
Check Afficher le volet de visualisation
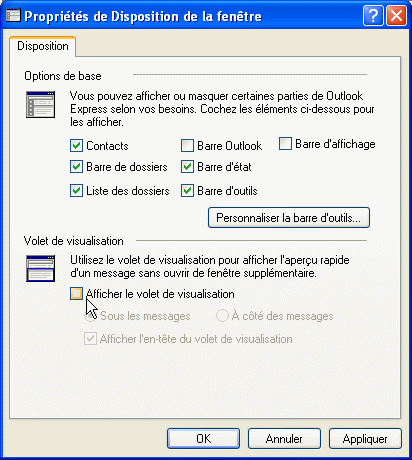76,294
